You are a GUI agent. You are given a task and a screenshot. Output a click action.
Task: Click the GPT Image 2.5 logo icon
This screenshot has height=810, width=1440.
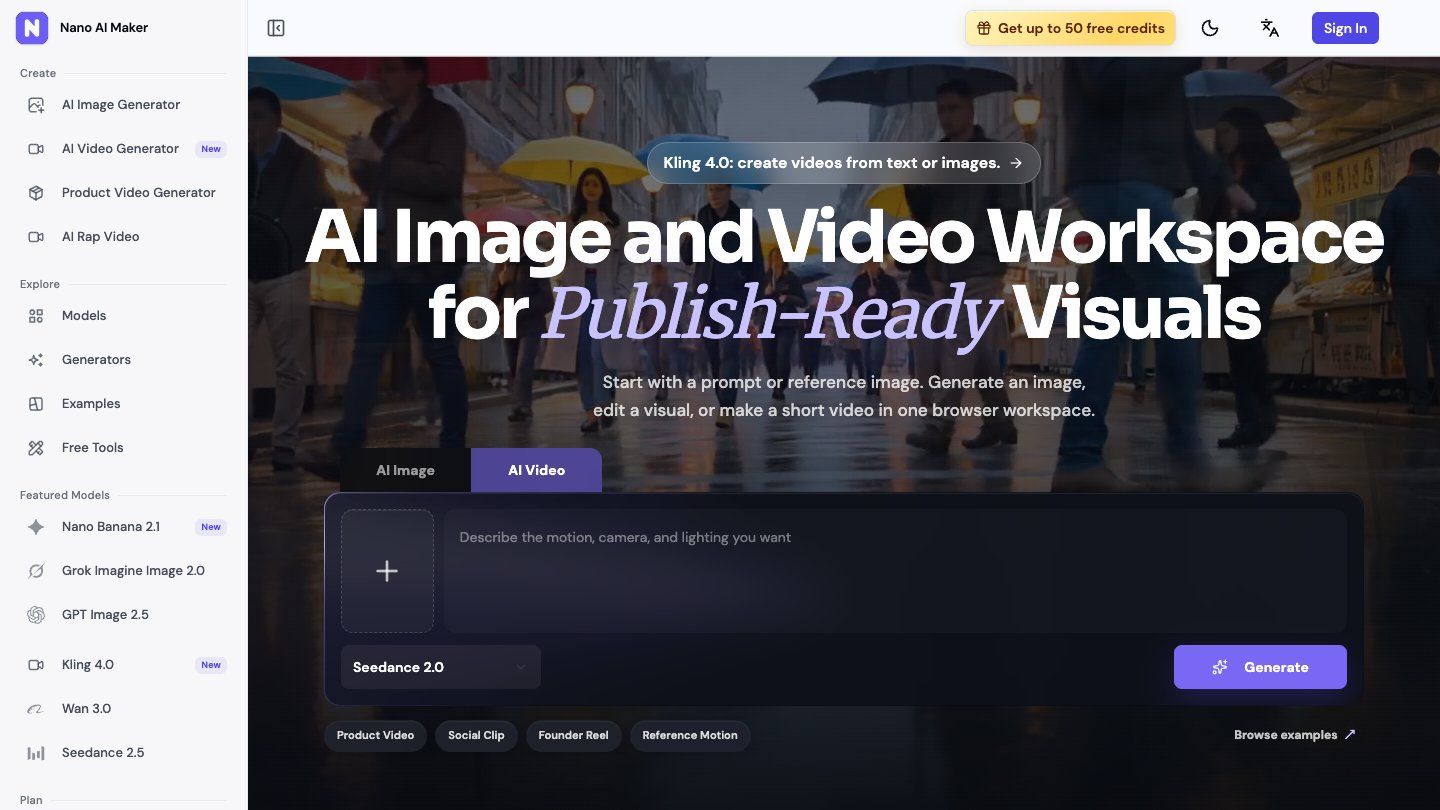click(36, 615)
